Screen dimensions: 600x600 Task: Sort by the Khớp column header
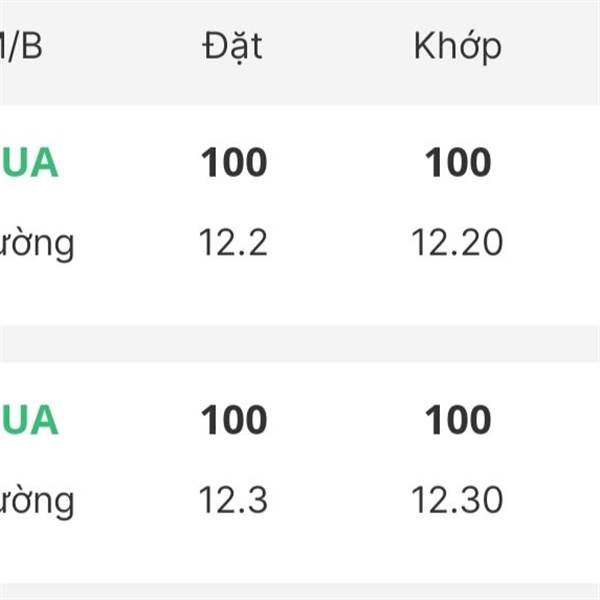(x=457, y=46)
